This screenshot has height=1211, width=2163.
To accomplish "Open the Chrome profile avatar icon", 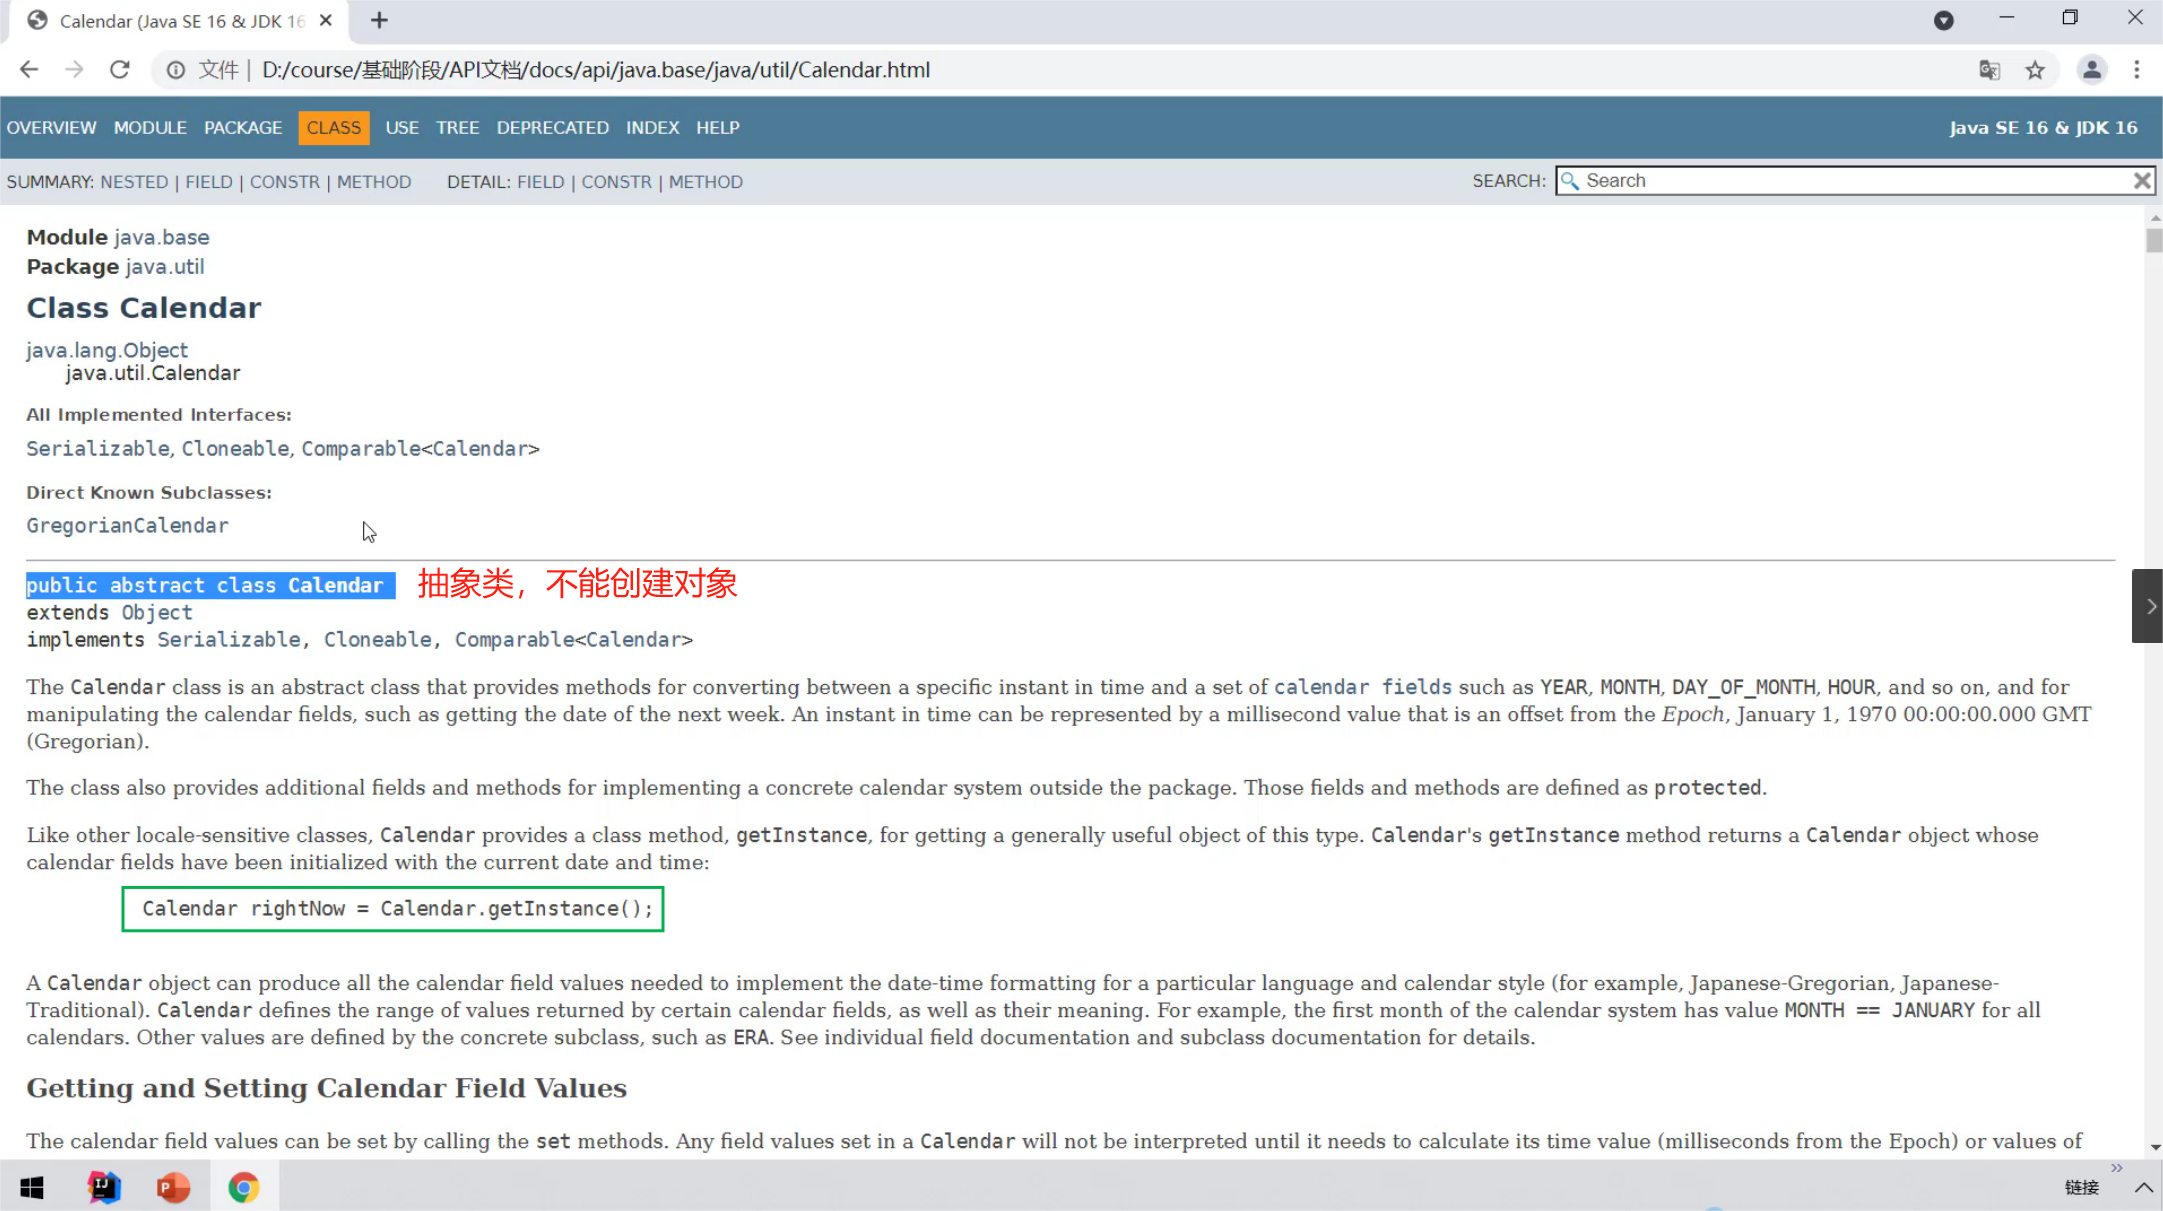I will click(2091, 70).
